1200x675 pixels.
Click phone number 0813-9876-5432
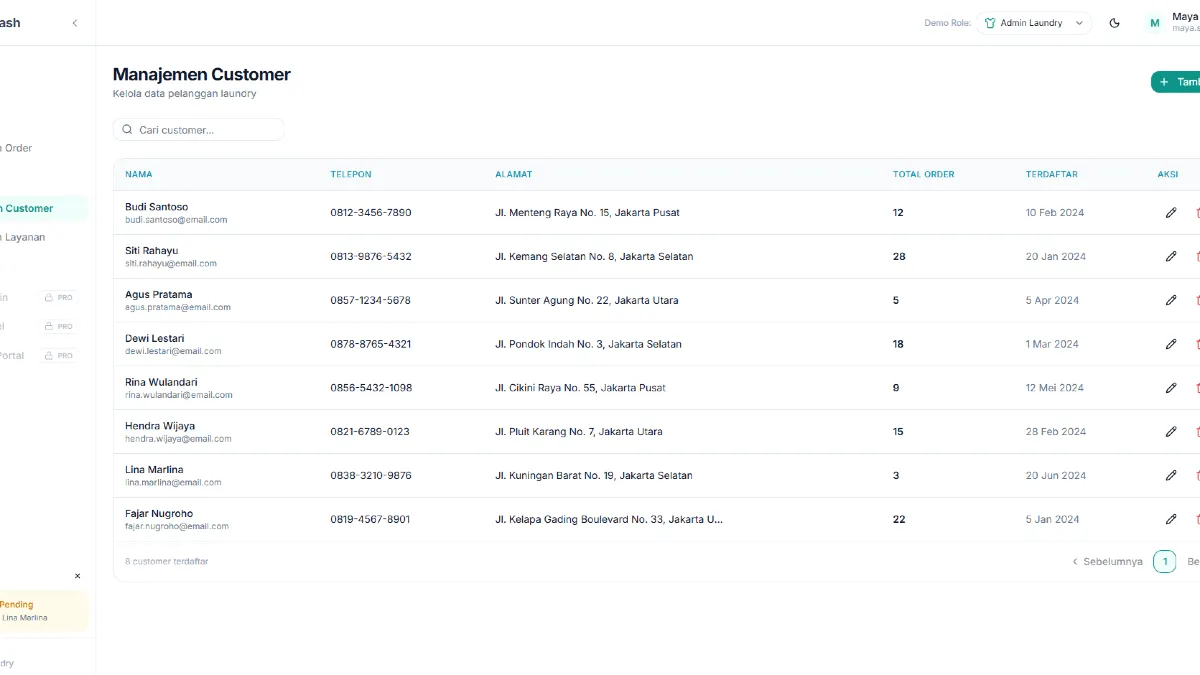tap(371, 257)
